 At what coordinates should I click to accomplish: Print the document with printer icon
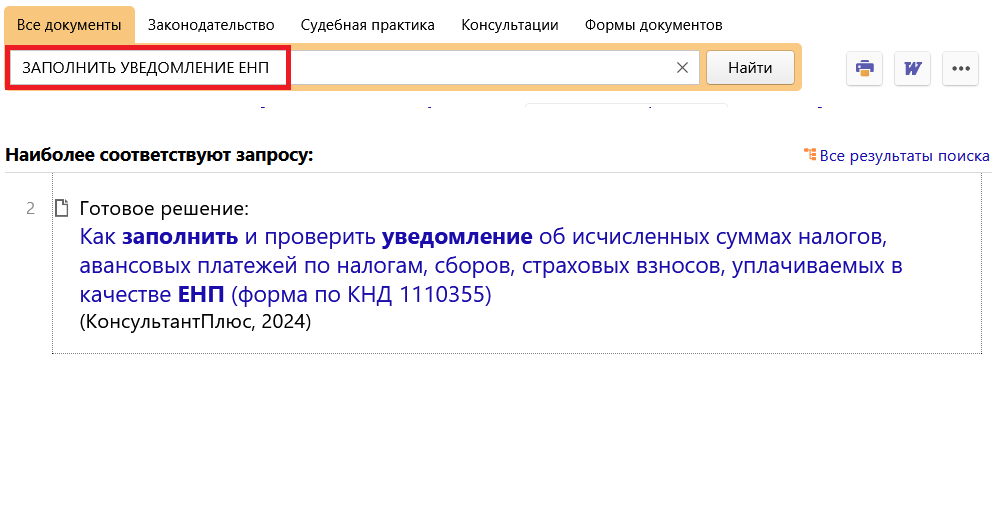864,68
